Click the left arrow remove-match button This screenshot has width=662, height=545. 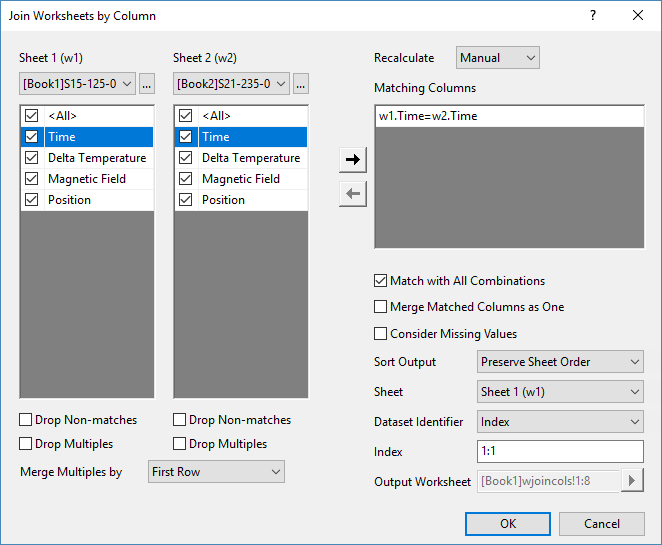(352, 194)
